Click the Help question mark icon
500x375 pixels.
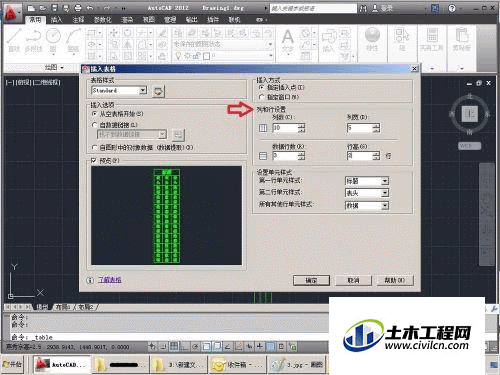coord(452,8)
